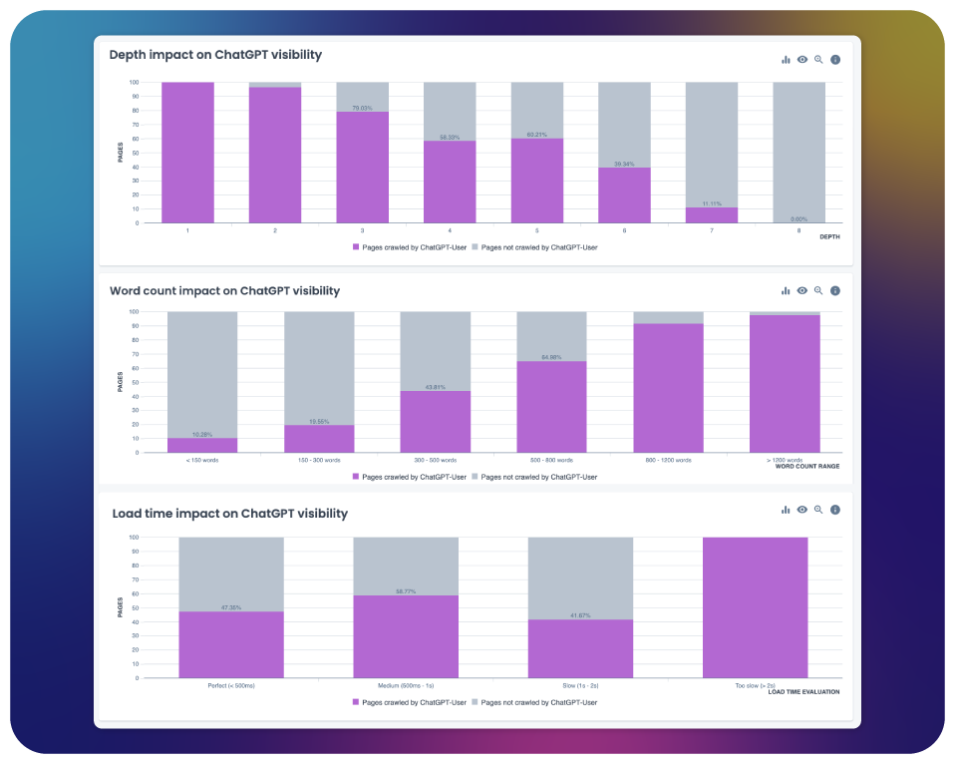Image resolution: width=955 pixels, height=764 pixels.
Task: Click magnifier icon on Word count chart
Action: [x=818, y=291]
